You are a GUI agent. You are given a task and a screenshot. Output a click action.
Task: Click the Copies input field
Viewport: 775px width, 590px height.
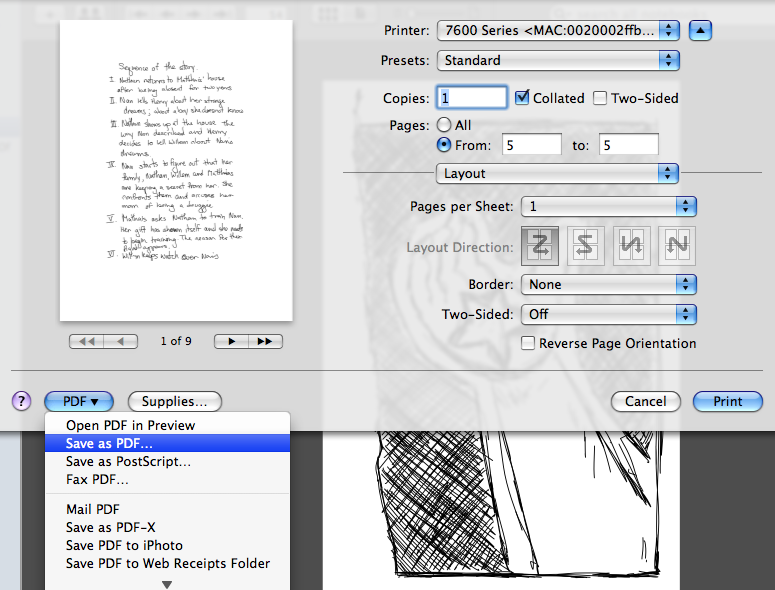coord(474,98)
